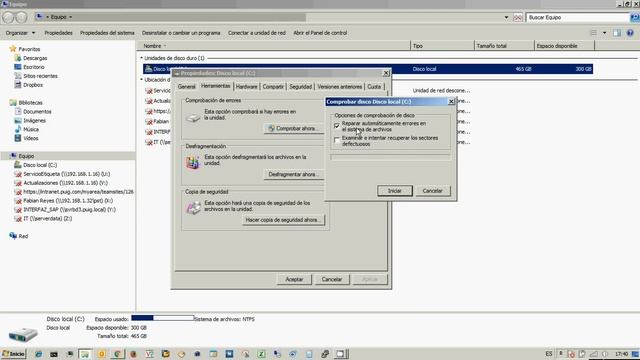Viewport: 640px width, 360px height.
Task: Click the large drive icon in details pane
Action: (x=23, y=334)
